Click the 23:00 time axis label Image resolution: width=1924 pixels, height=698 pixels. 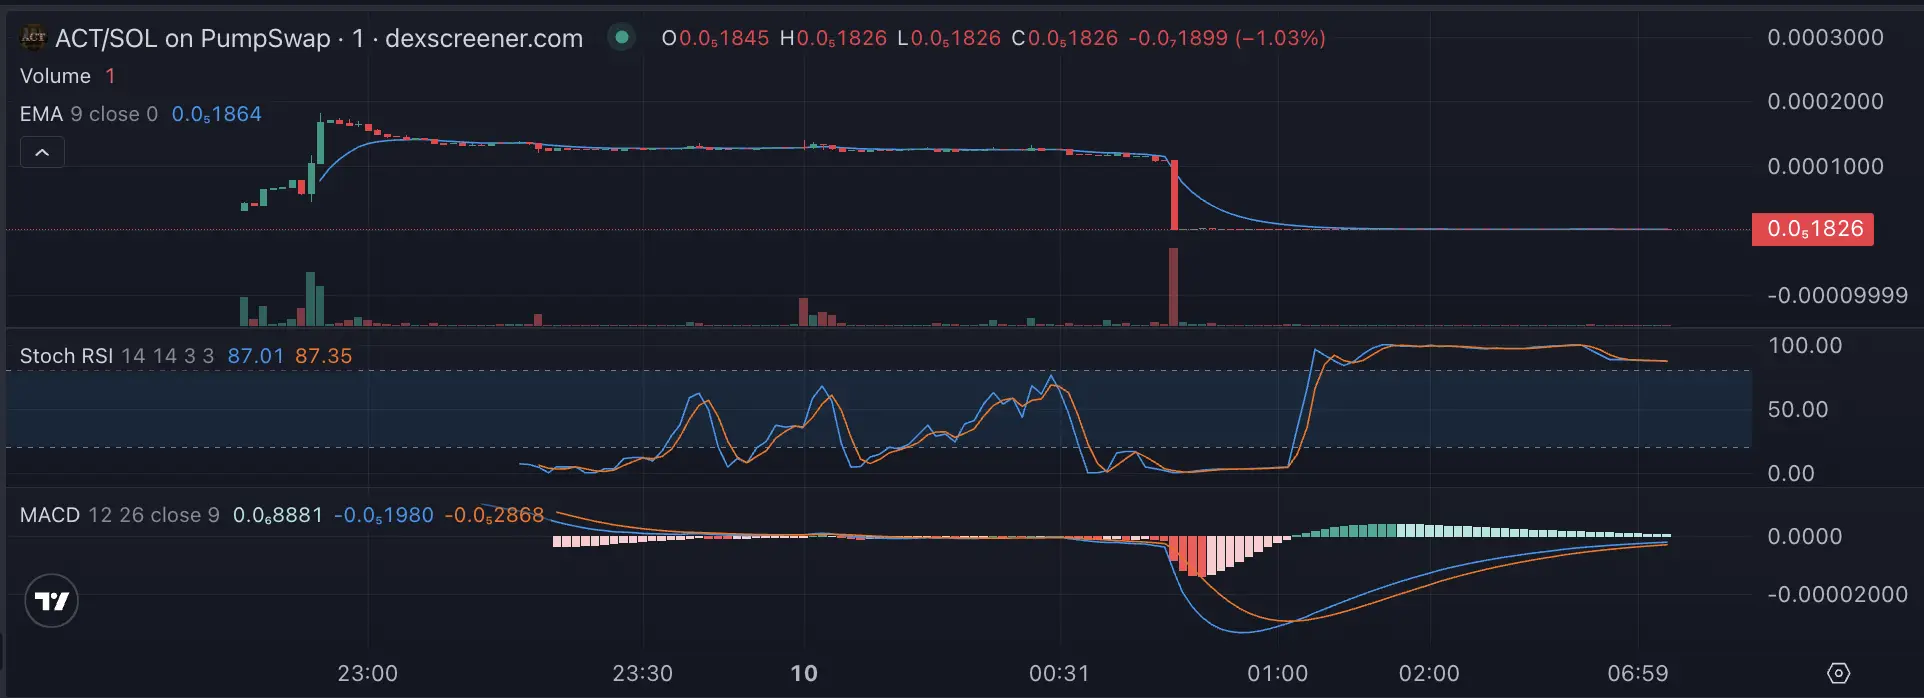coord(368,673)
